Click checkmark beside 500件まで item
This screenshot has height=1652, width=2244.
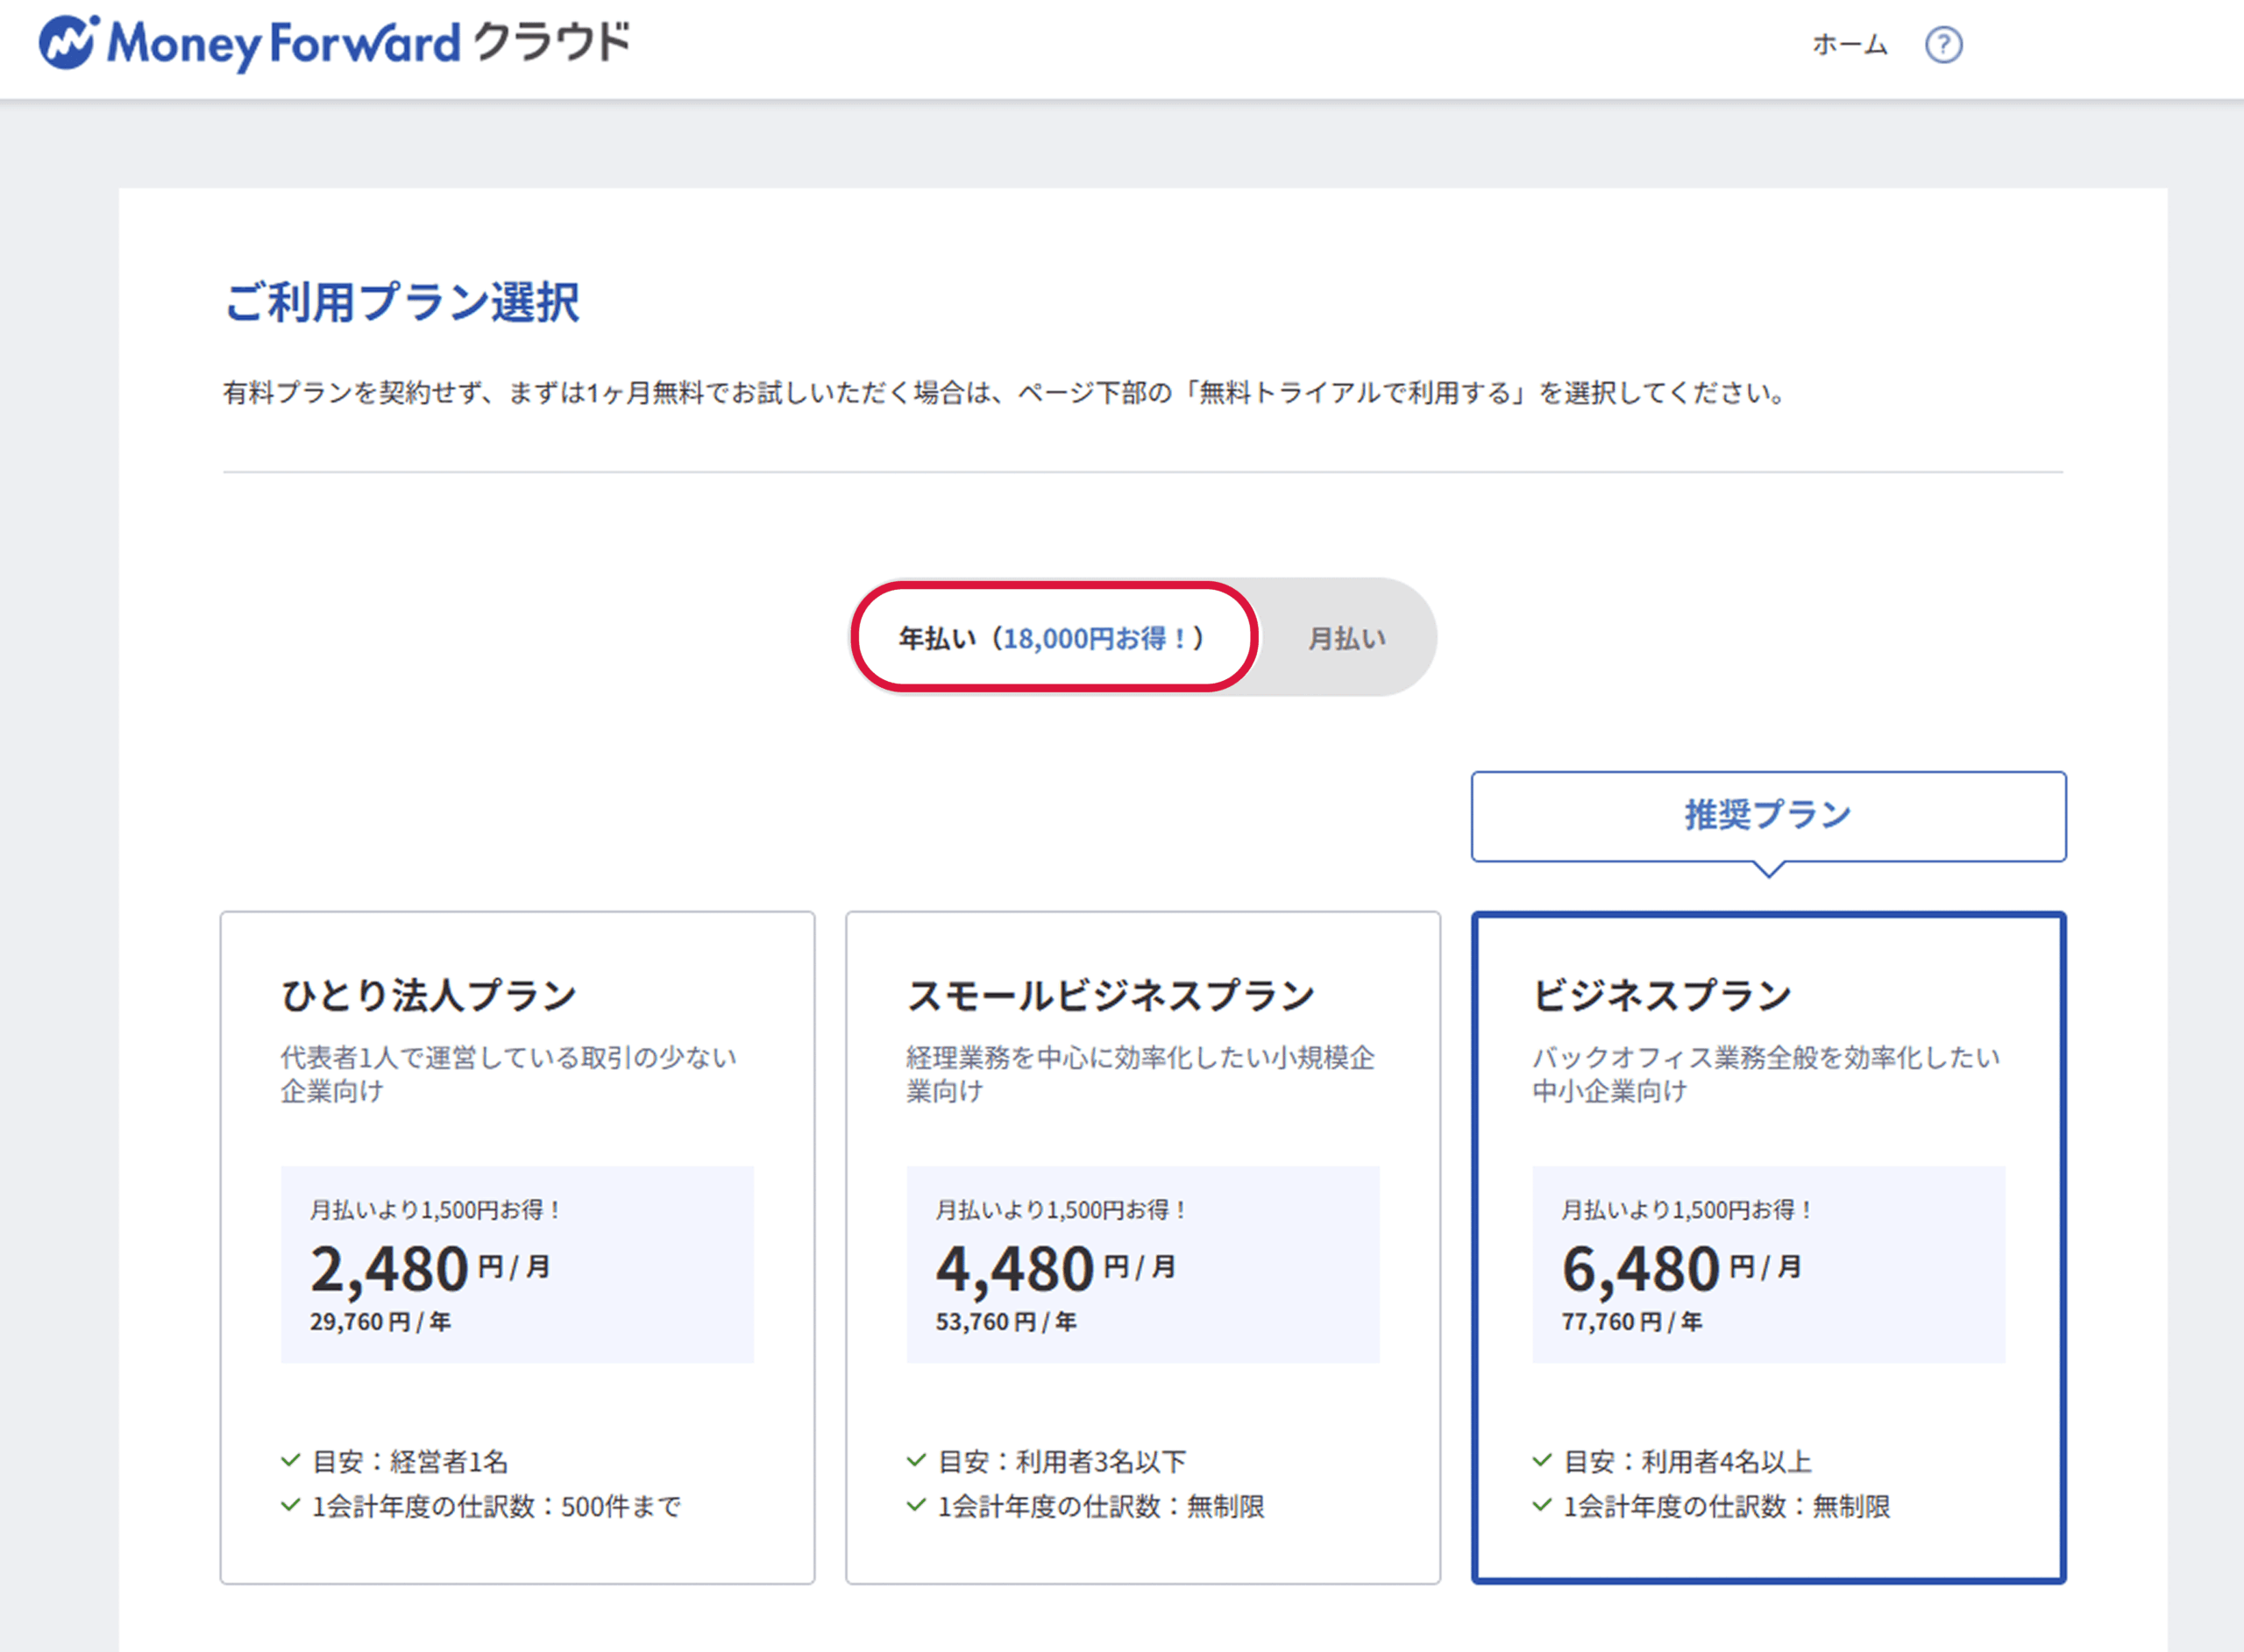pos(291,1505)
